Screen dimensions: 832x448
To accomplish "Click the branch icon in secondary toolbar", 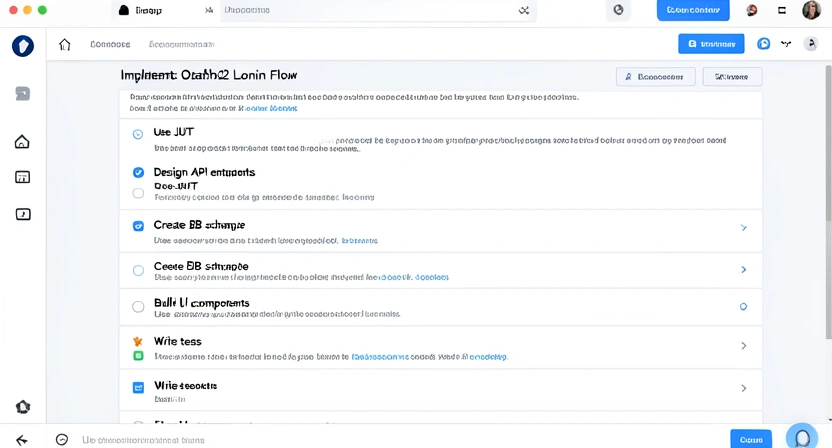I will (x=786, y=44).
